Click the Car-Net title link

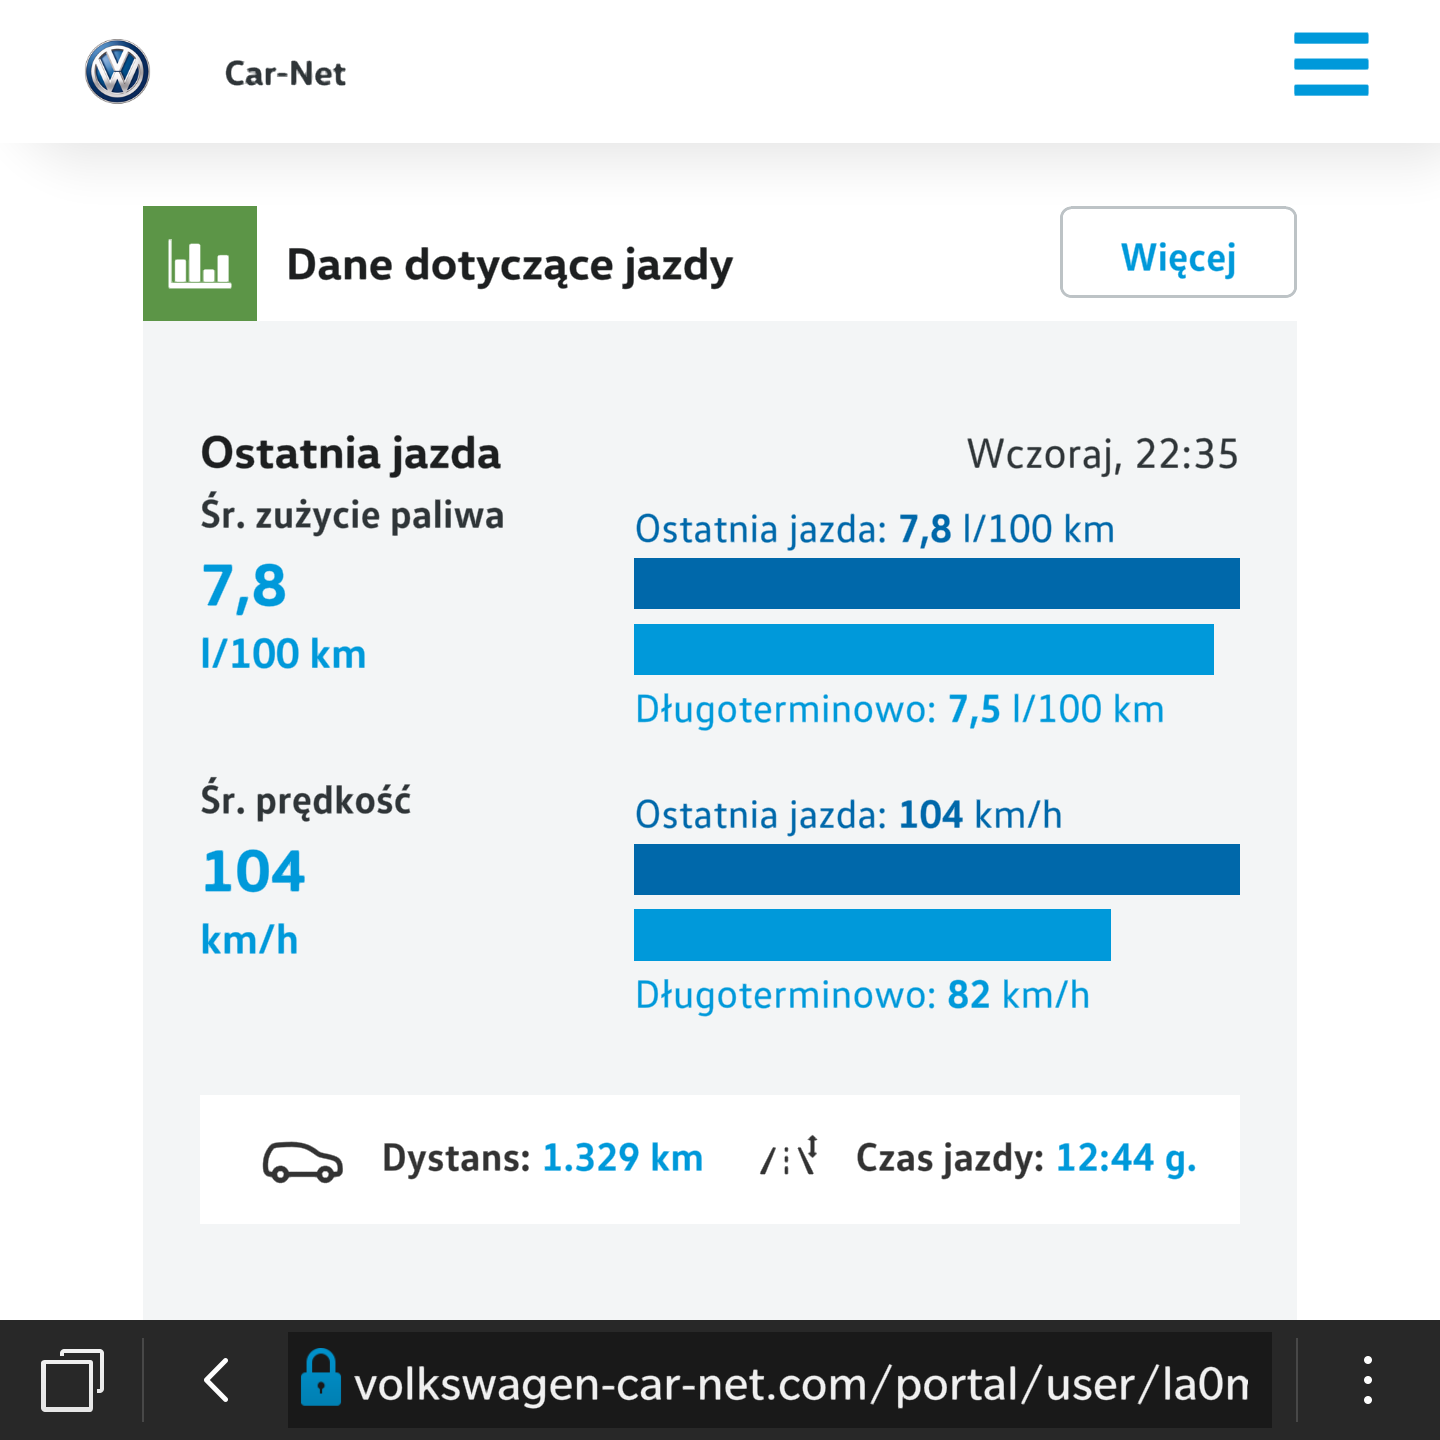(x=285, y=74)
